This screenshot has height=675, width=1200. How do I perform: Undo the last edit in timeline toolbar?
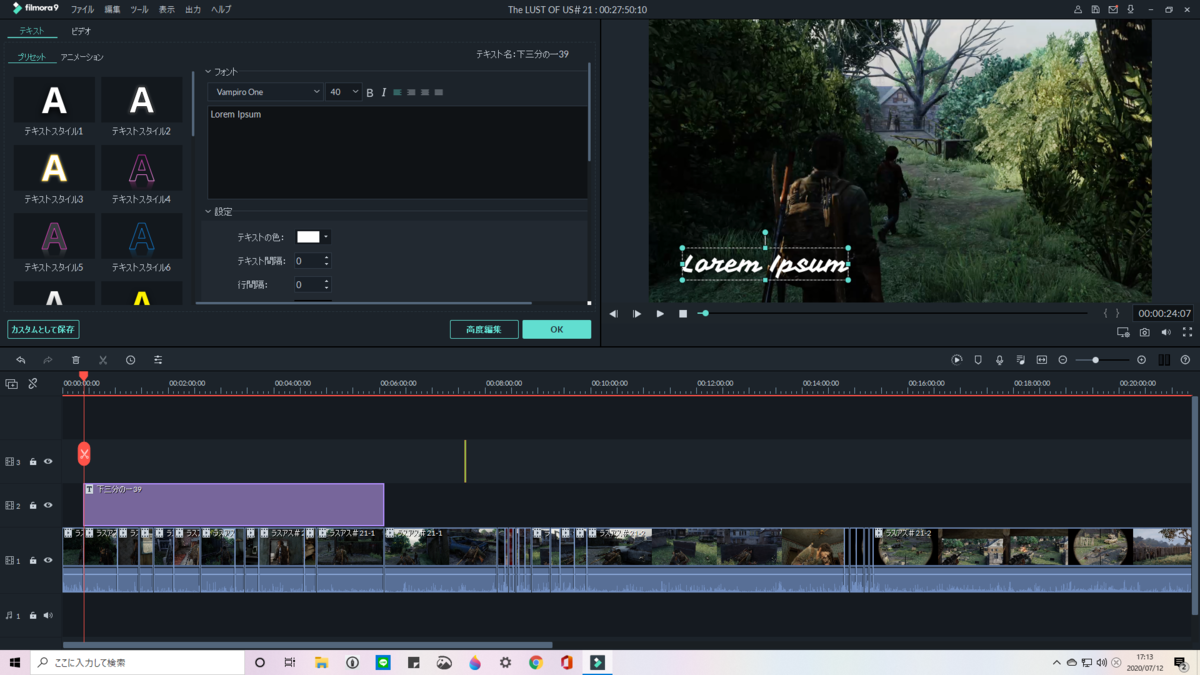coord(20,360)
